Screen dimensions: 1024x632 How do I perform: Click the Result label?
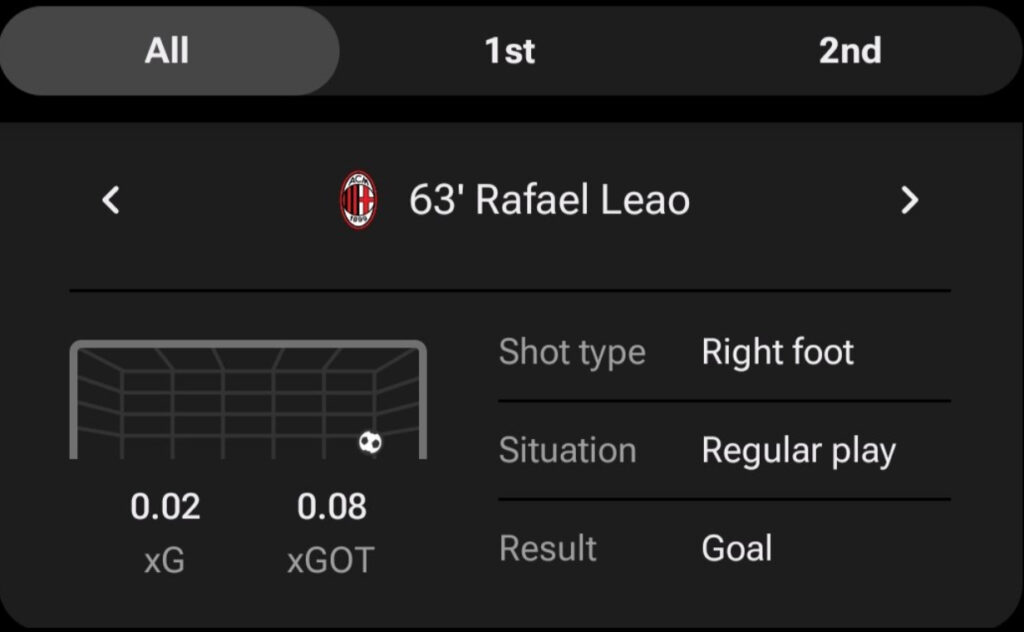548,548
